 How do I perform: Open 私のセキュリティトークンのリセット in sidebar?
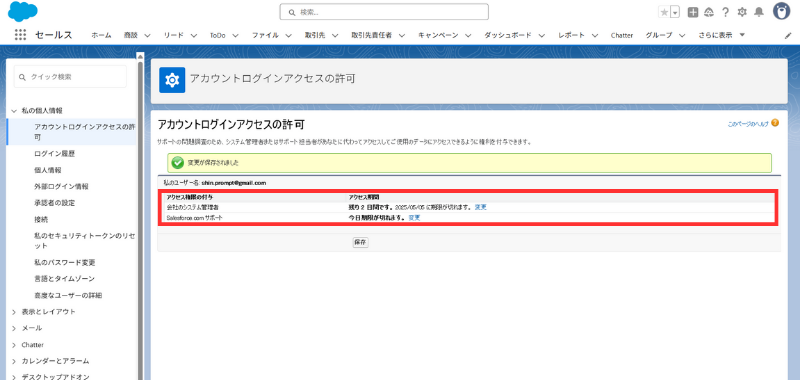tap(85, 241)
